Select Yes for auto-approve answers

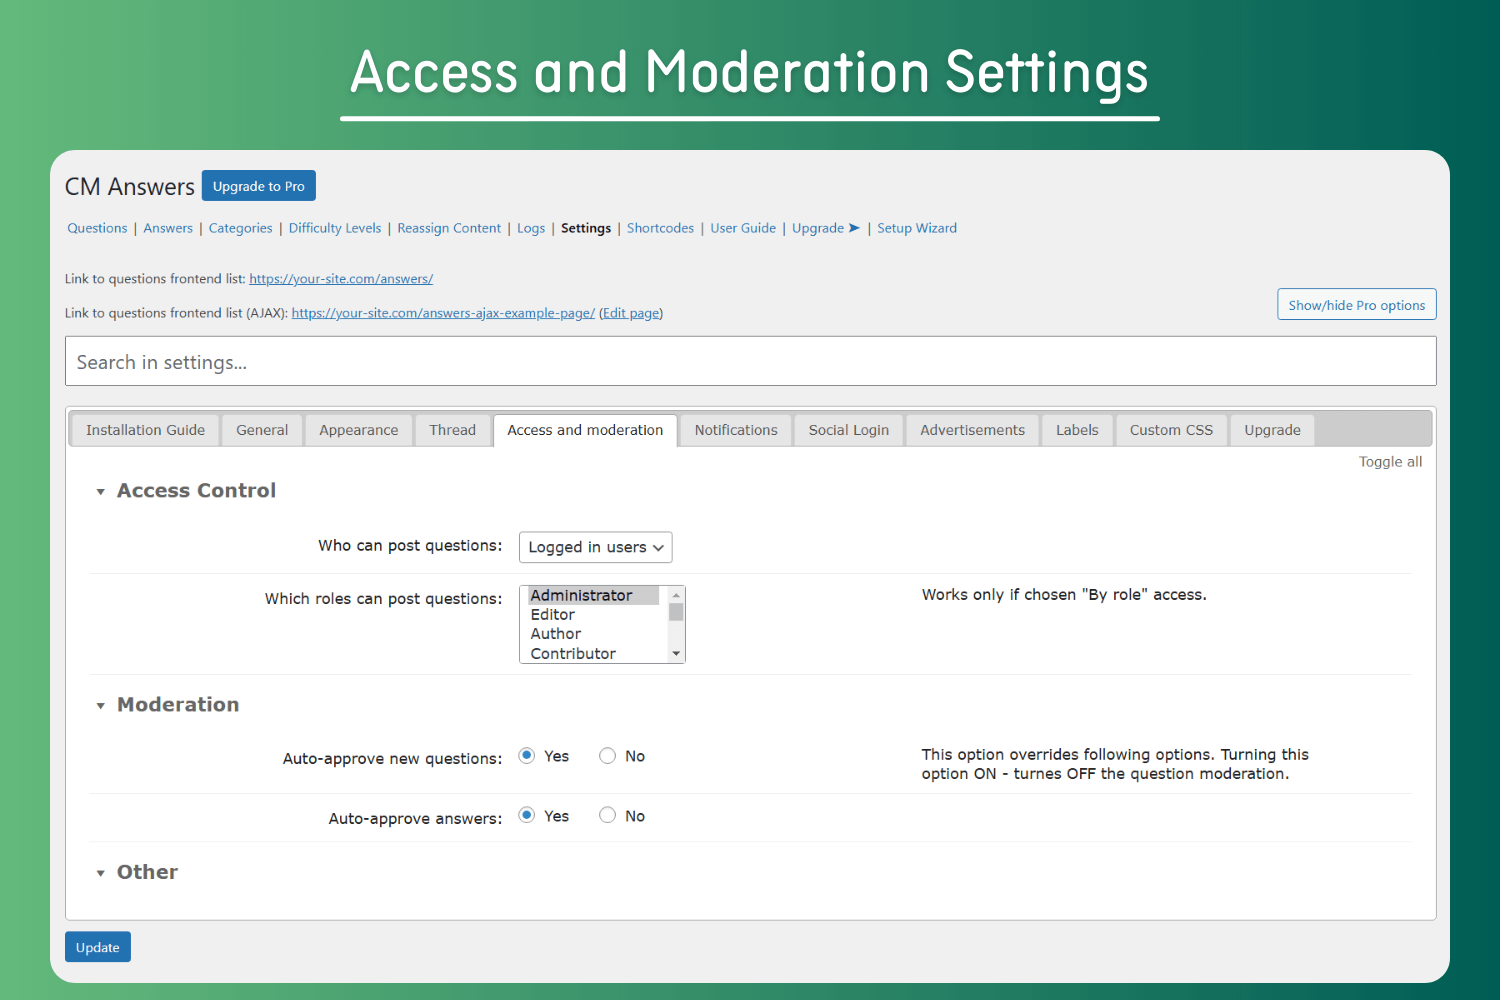click(x=527, y=816)
